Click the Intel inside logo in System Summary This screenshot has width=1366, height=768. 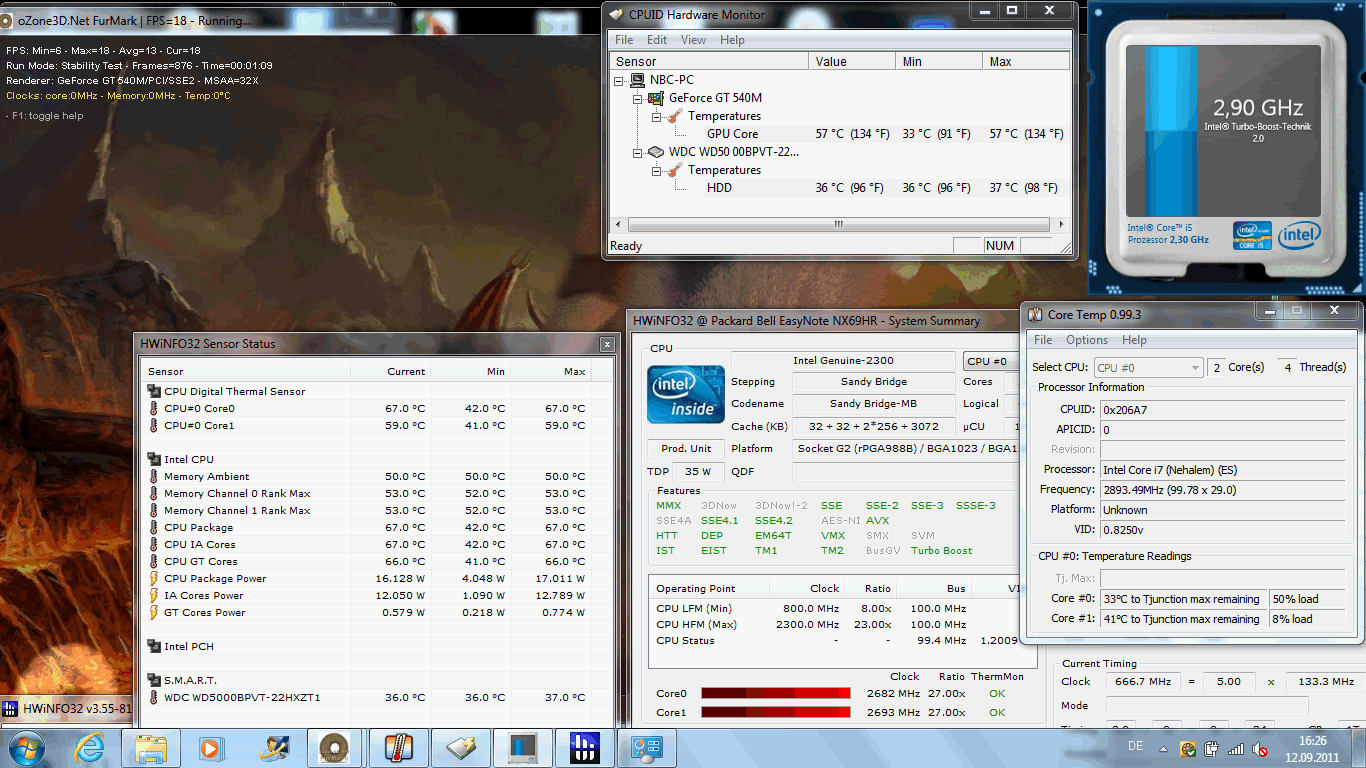686,394
